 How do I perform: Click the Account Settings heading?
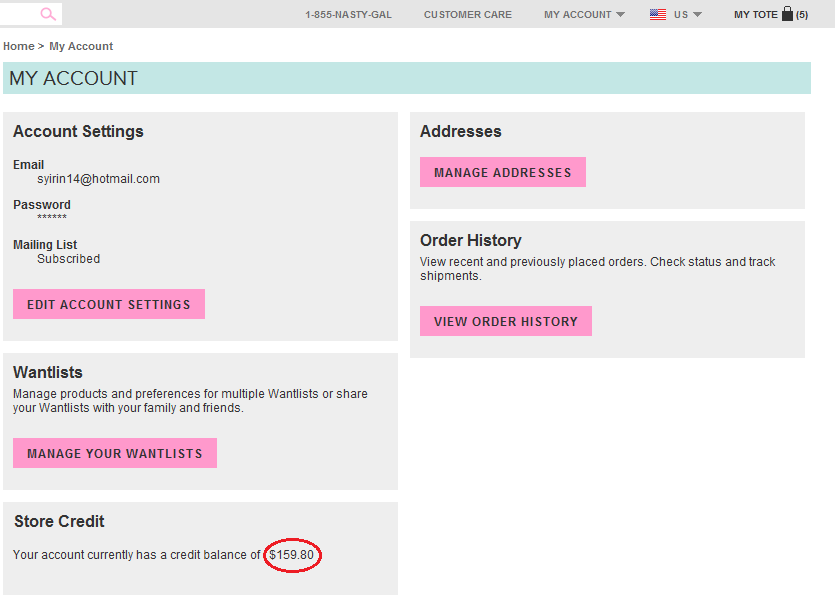tap(78, 132)
